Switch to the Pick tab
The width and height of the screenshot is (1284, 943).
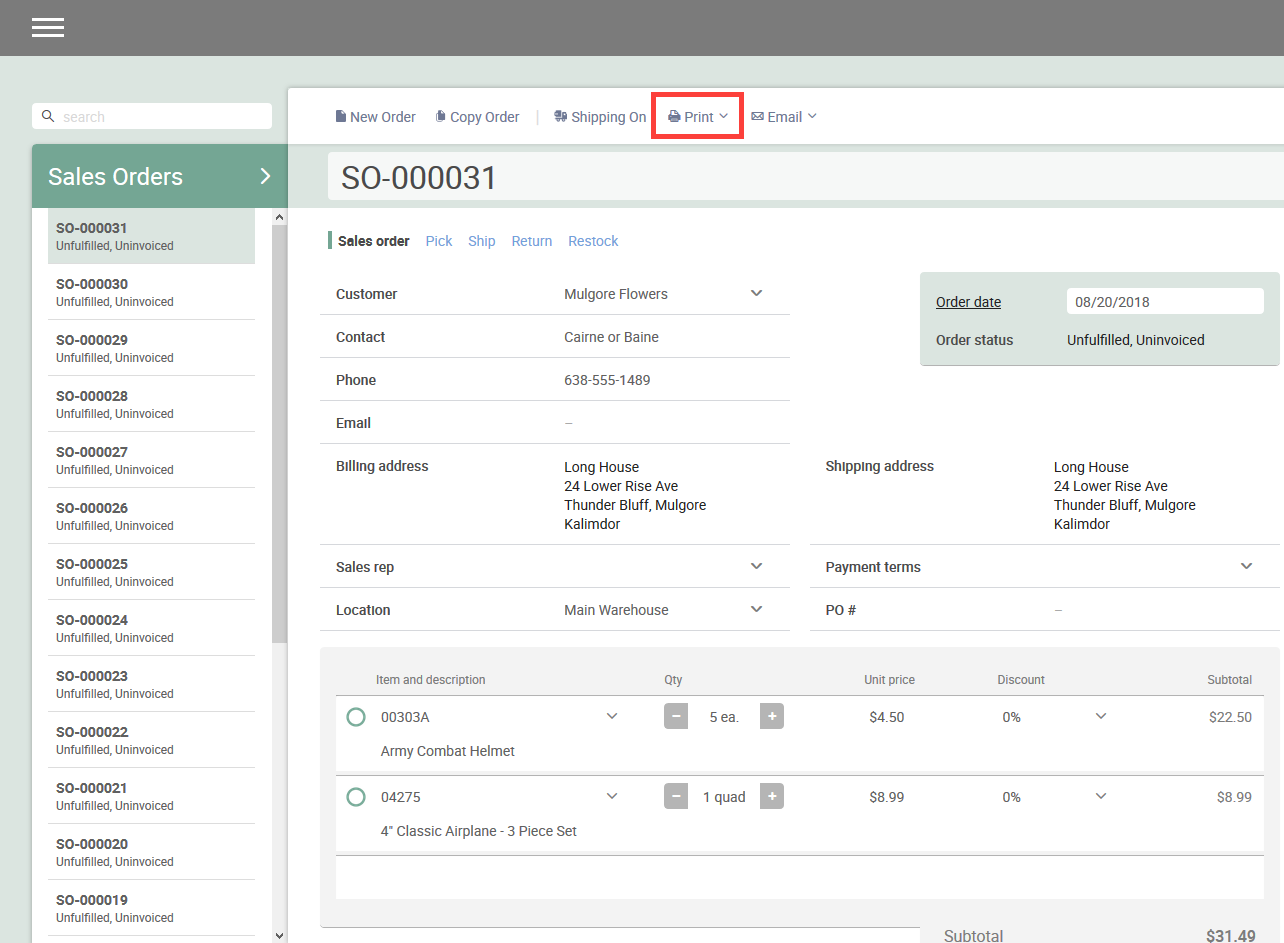click(438, 241)
